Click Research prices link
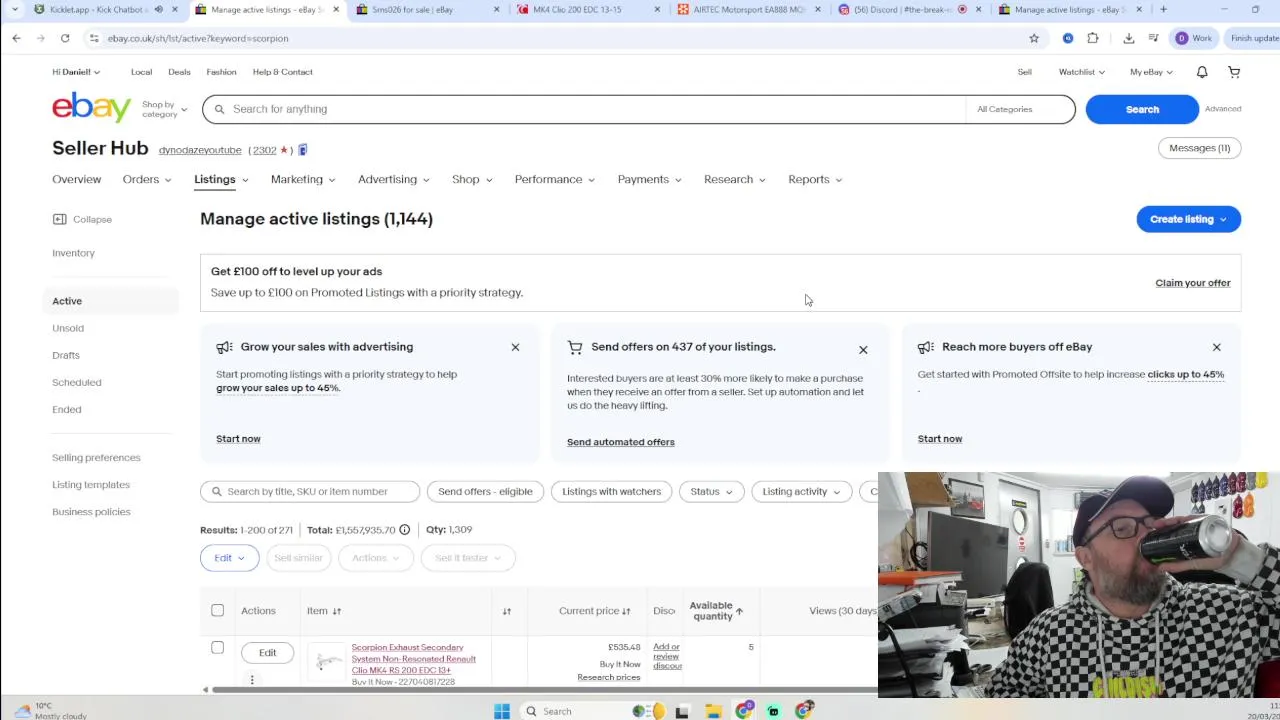This screenshot has height=720, width=1280. coord(608,678)
